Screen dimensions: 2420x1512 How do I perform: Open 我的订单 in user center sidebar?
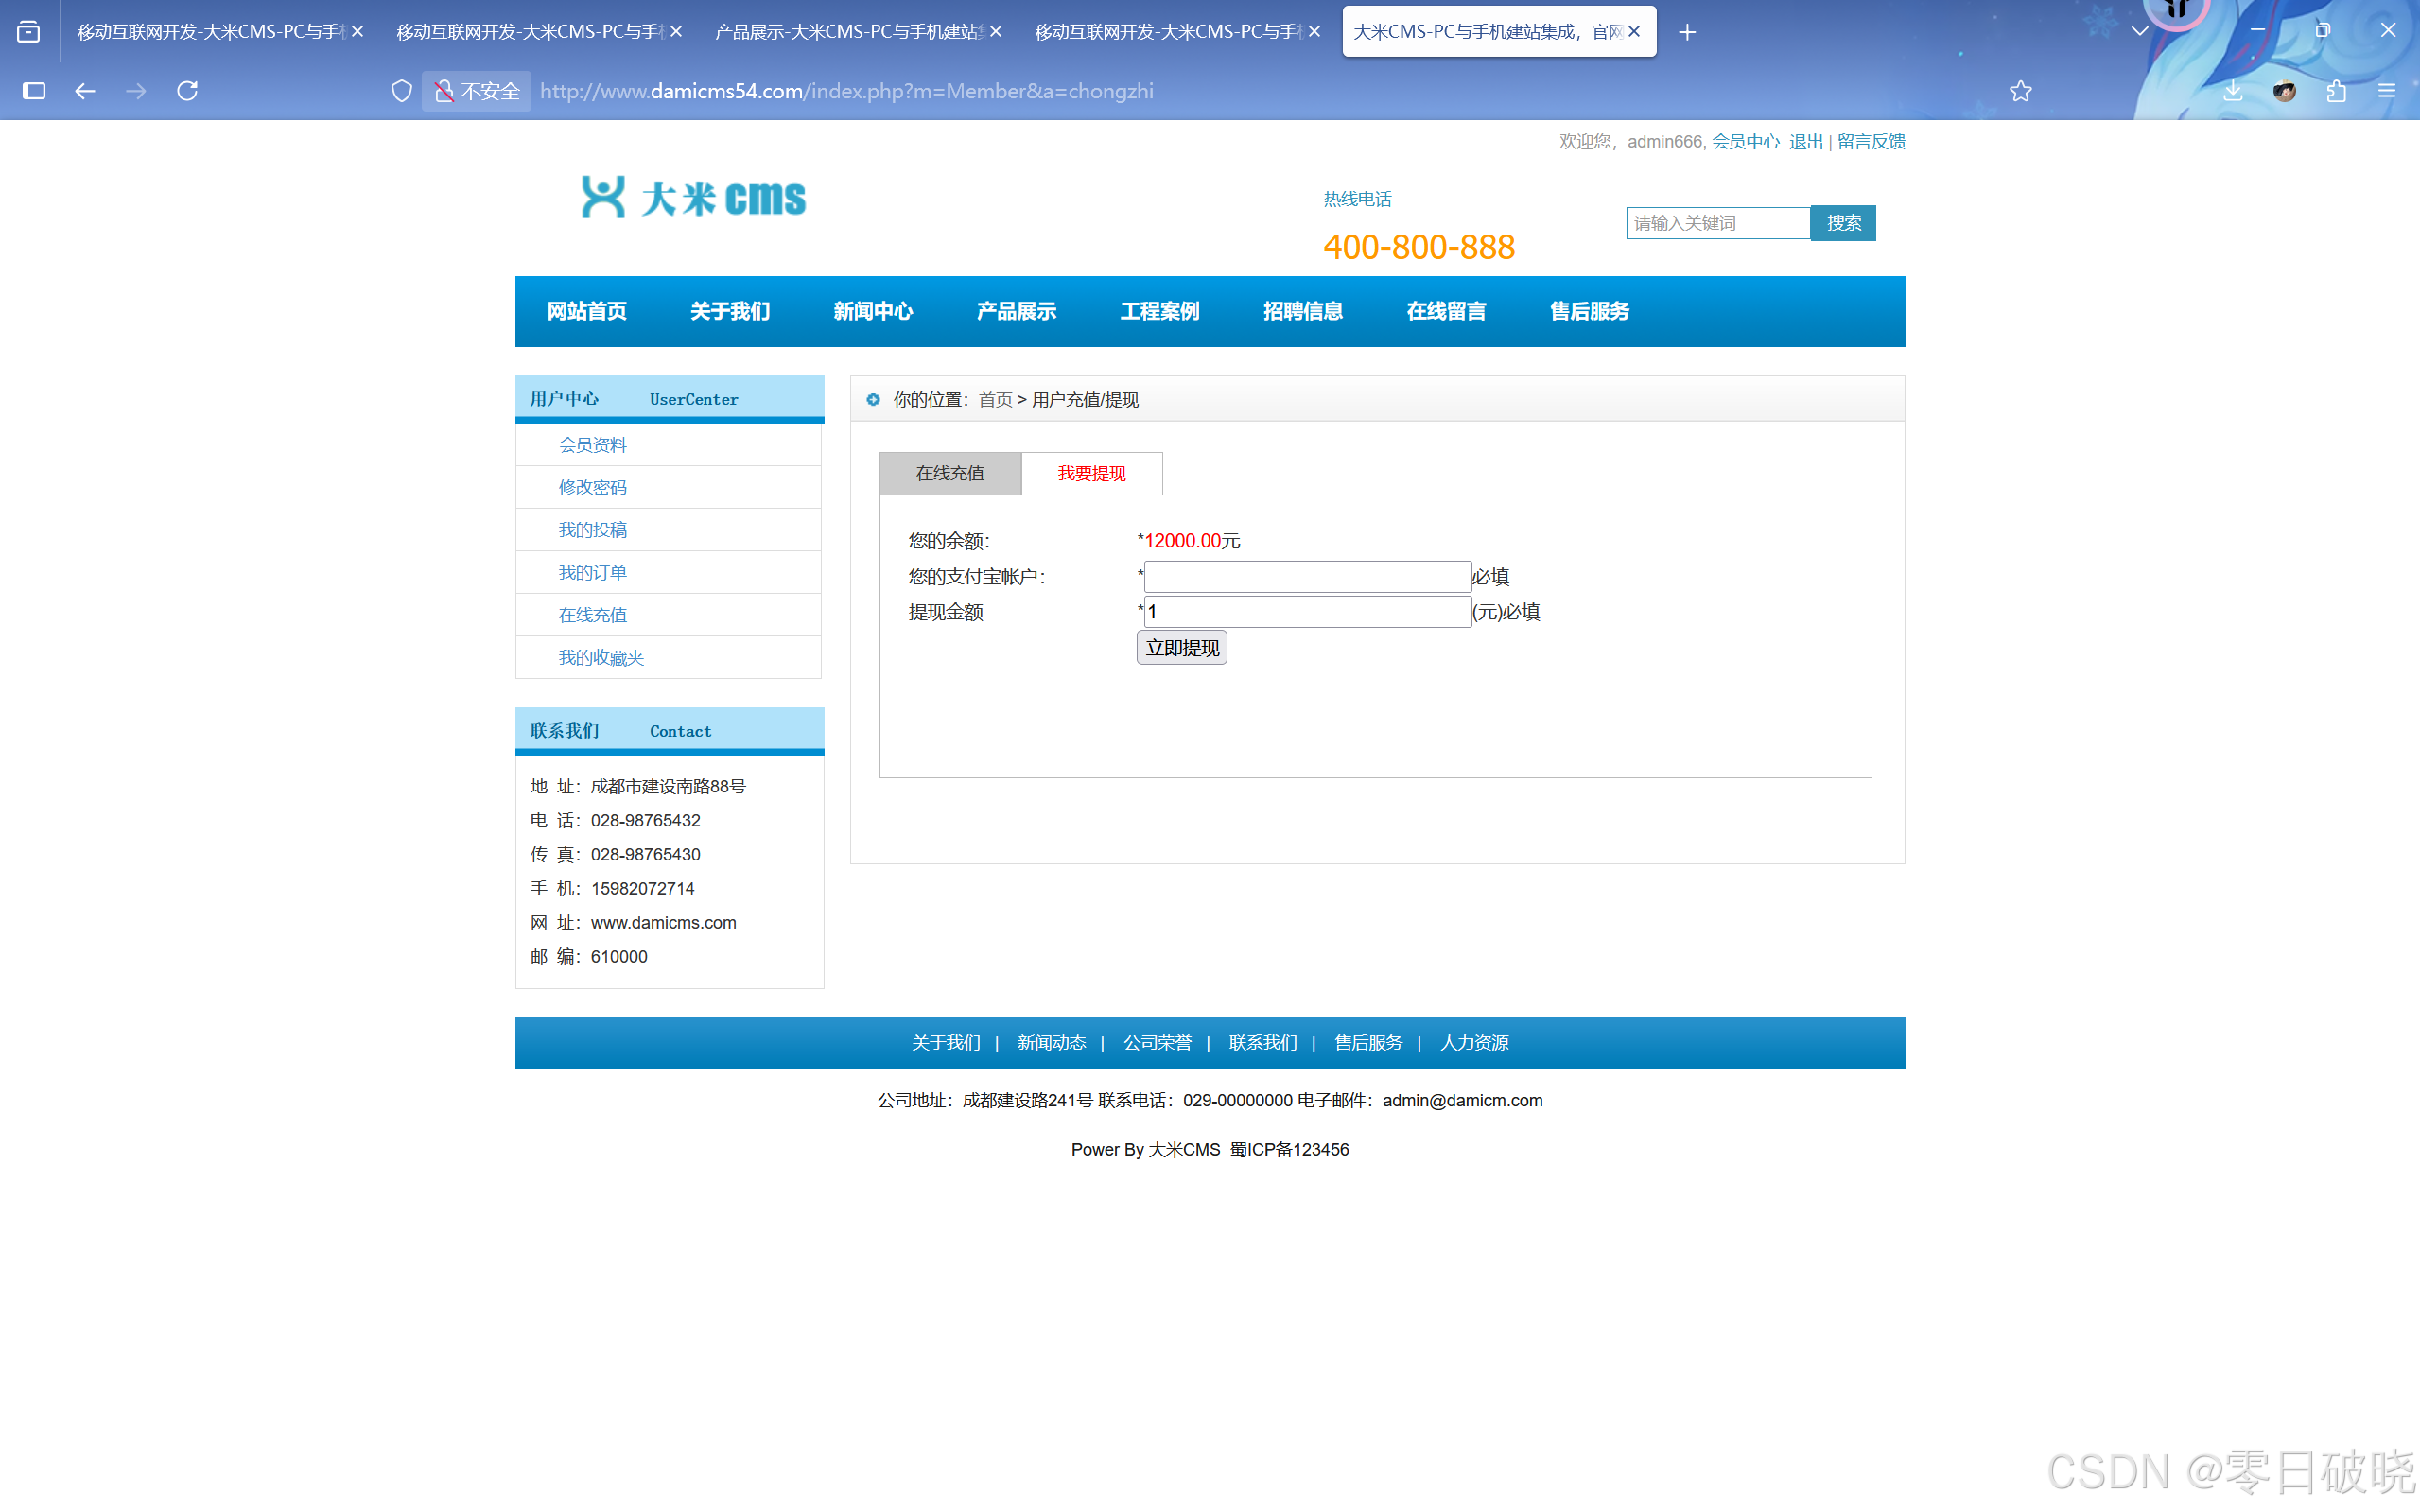(x=592, y=572)
